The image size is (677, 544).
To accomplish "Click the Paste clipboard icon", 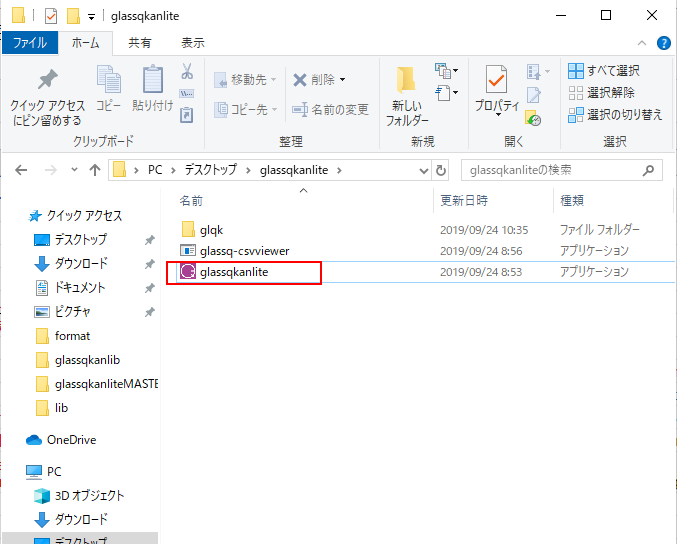I will [152, 89].
